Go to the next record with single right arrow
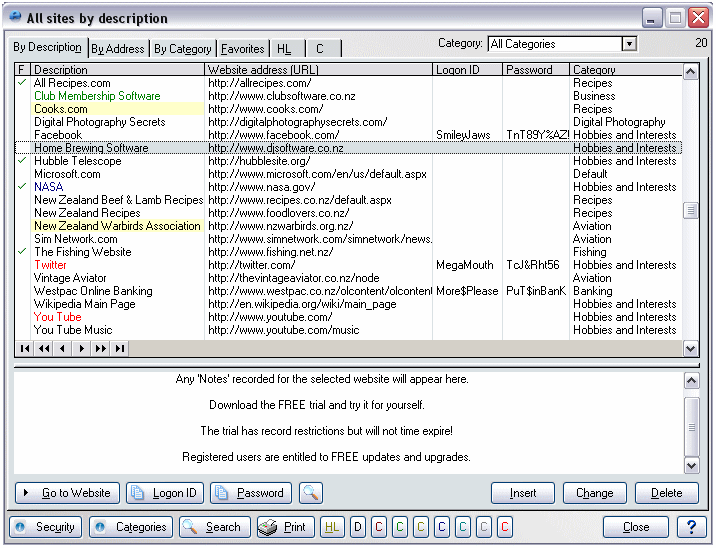Screen dimensions: 716x548 (x=82, y=349)
